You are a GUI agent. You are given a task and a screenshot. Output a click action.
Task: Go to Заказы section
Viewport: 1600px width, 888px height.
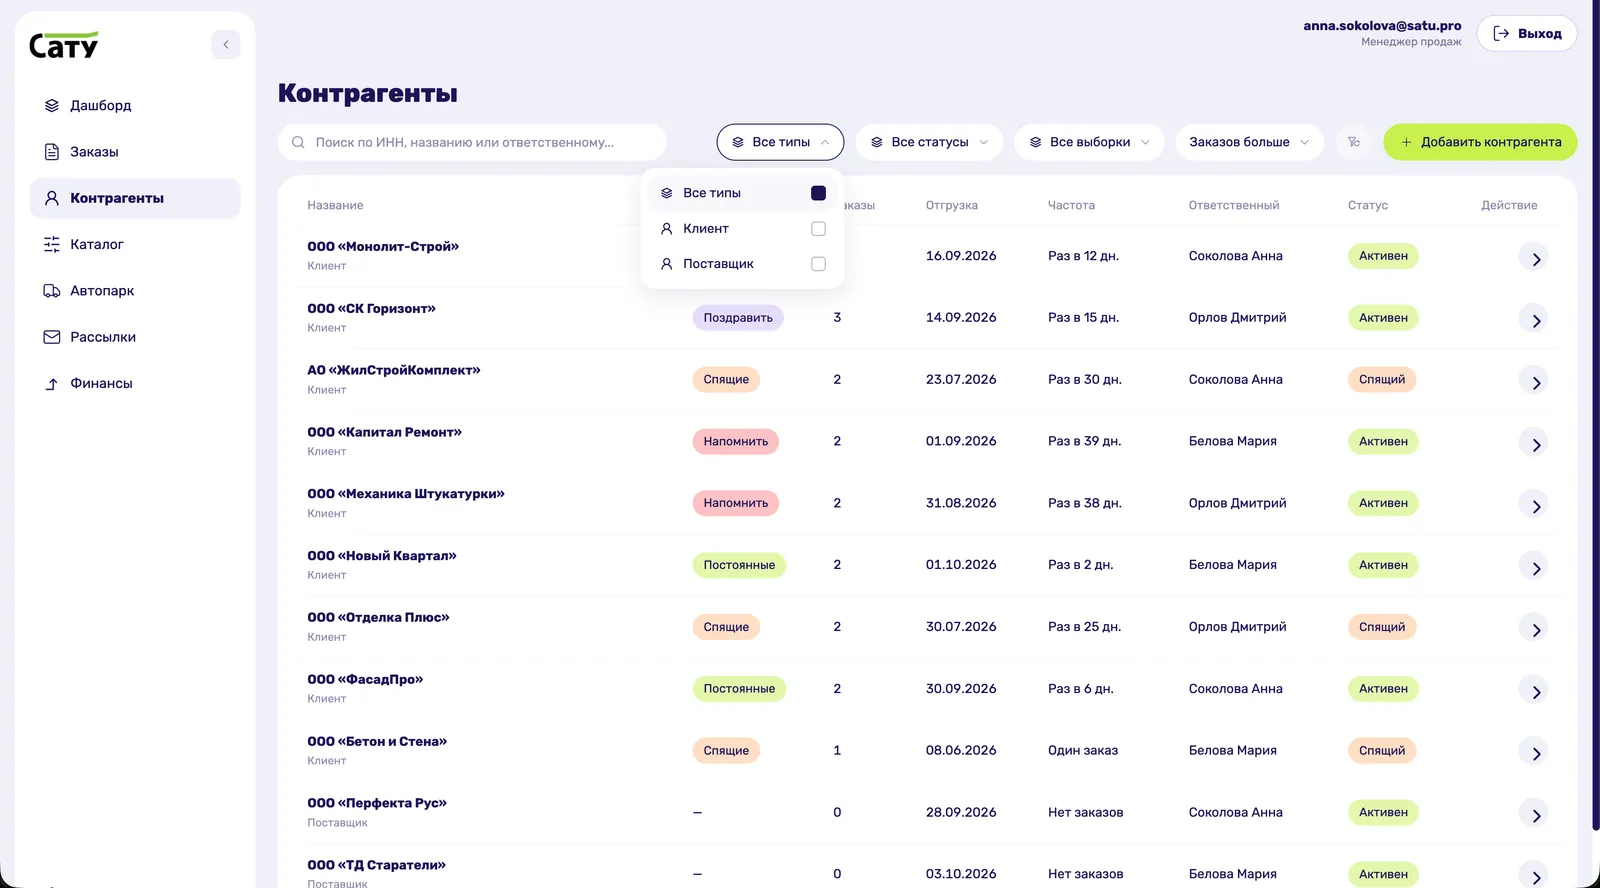(135, 152)
